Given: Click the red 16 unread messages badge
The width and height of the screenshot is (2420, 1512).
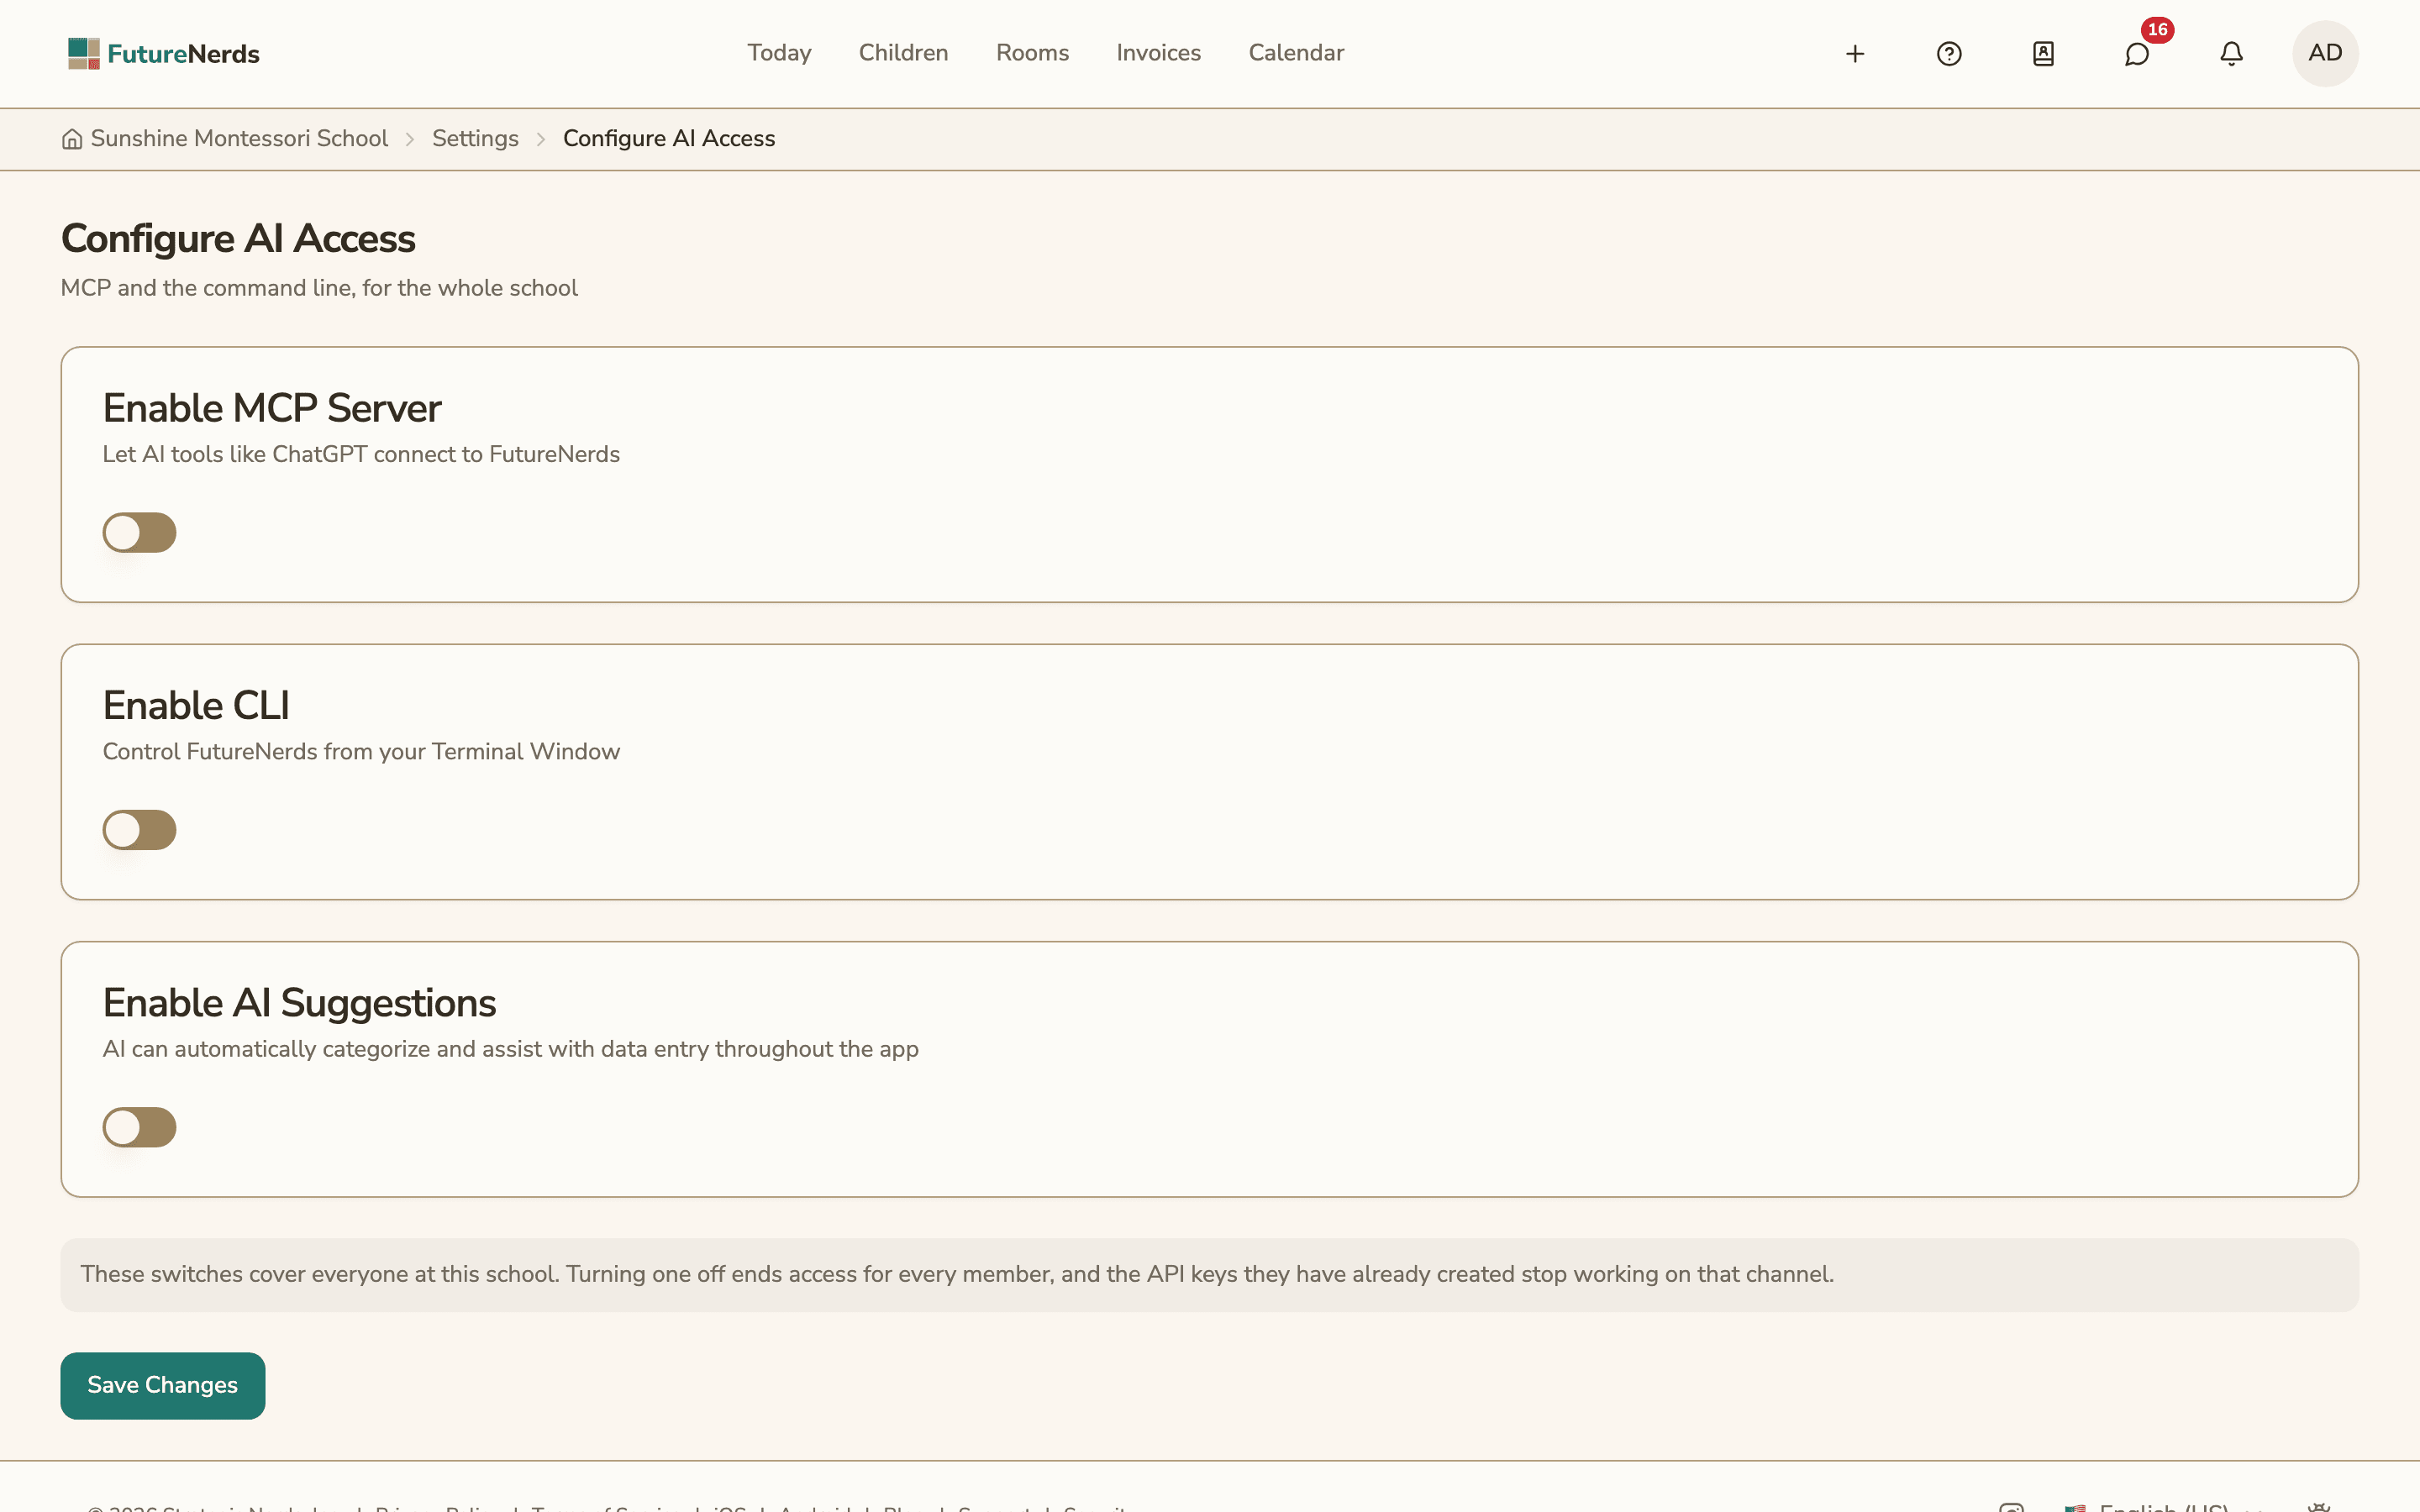Looking at the screenshot, I should tap(2157, 30).
